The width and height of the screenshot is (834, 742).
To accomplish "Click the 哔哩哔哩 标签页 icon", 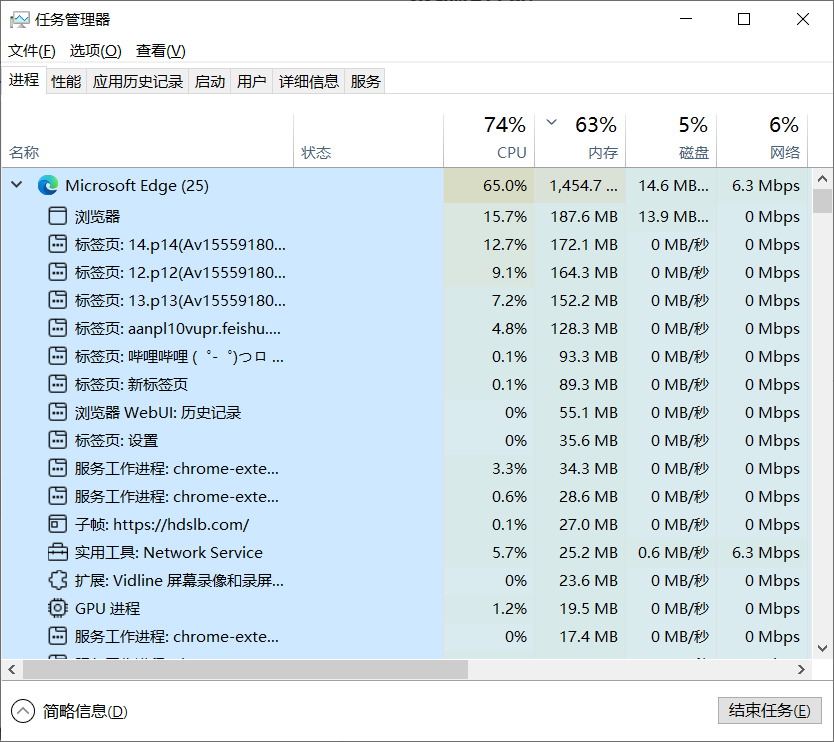I will click(x=56, y=356).
